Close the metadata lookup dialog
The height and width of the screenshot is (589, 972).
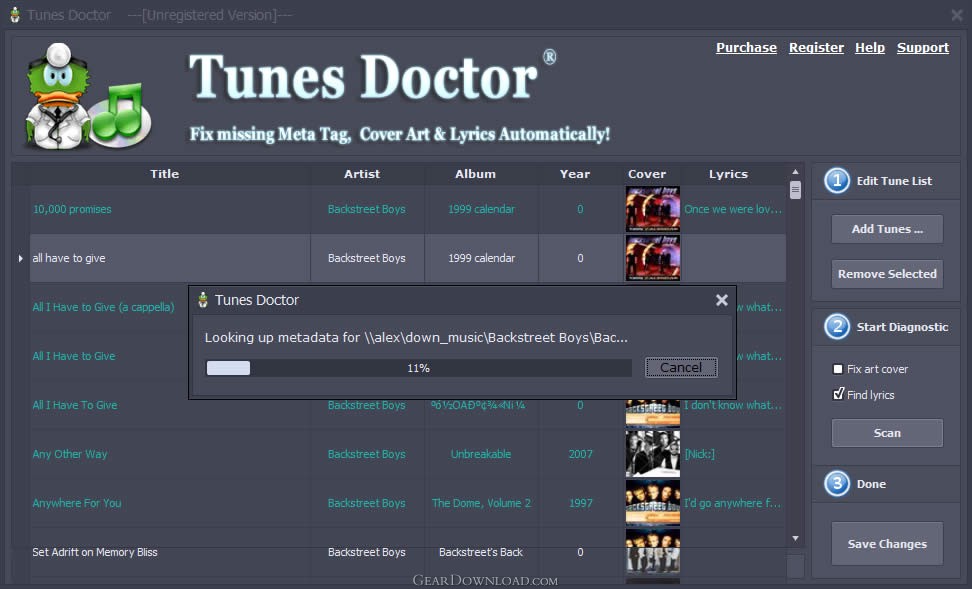click(x=722, y=300)
